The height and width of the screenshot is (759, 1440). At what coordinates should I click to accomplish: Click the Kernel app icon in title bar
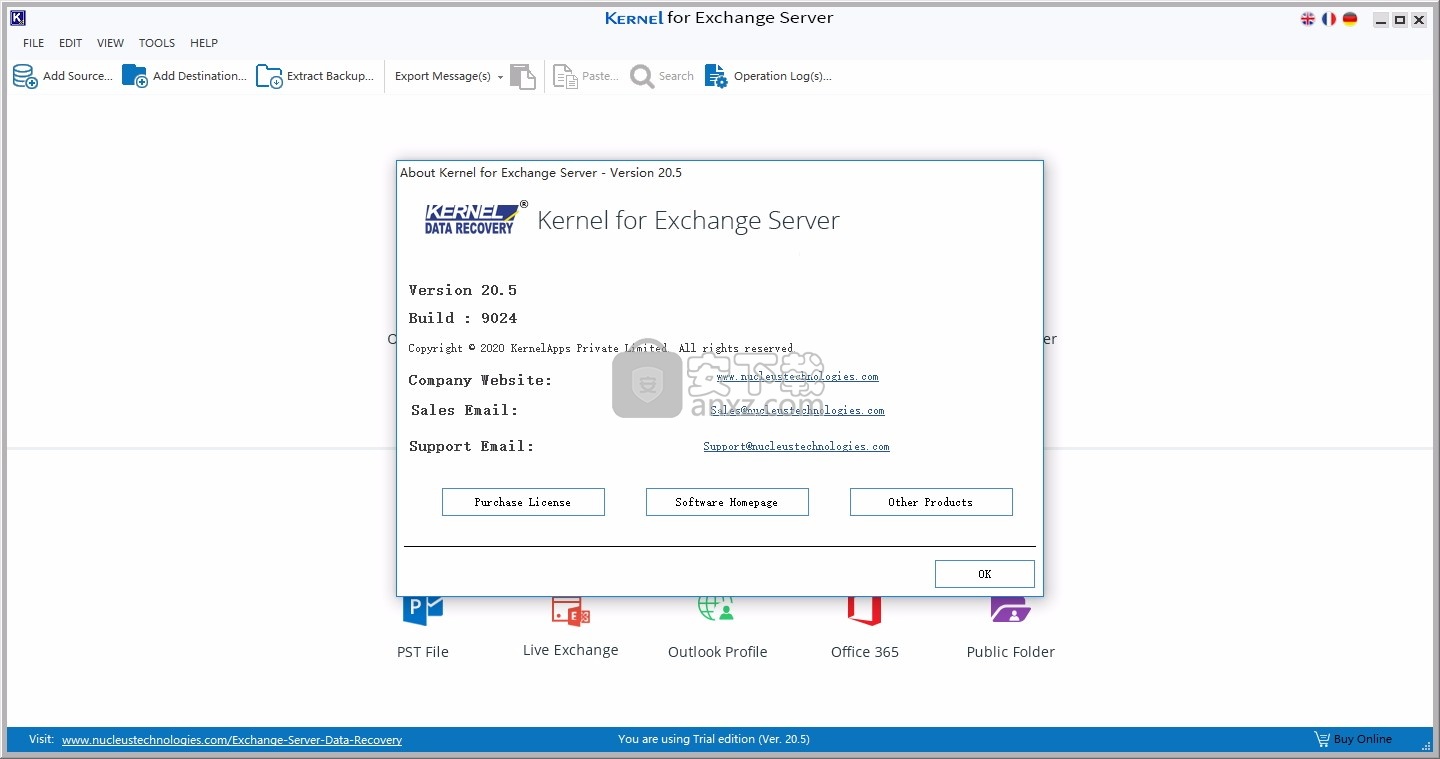(x=17, y=18)
